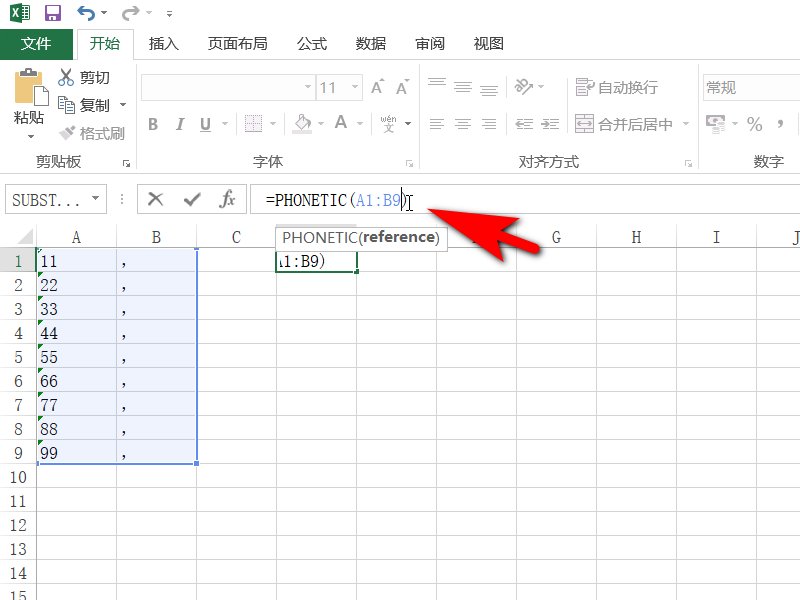Image resolution: width=800 pixels, height=600 pixels.
Task: Switch to the 公式 ribbon tab
Action: pyautogui.click(x=310, y=44)
